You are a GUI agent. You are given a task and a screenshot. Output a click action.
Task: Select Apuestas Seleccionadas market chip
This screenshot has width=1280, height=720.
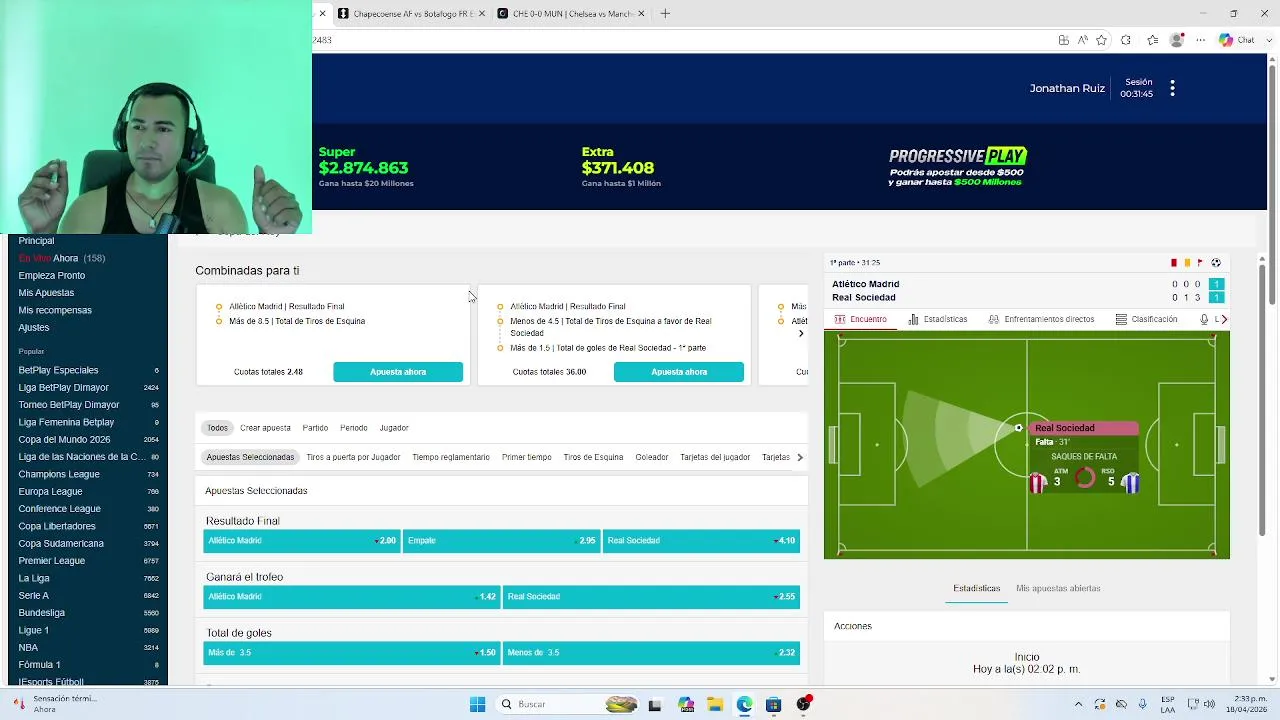(250, 457)
